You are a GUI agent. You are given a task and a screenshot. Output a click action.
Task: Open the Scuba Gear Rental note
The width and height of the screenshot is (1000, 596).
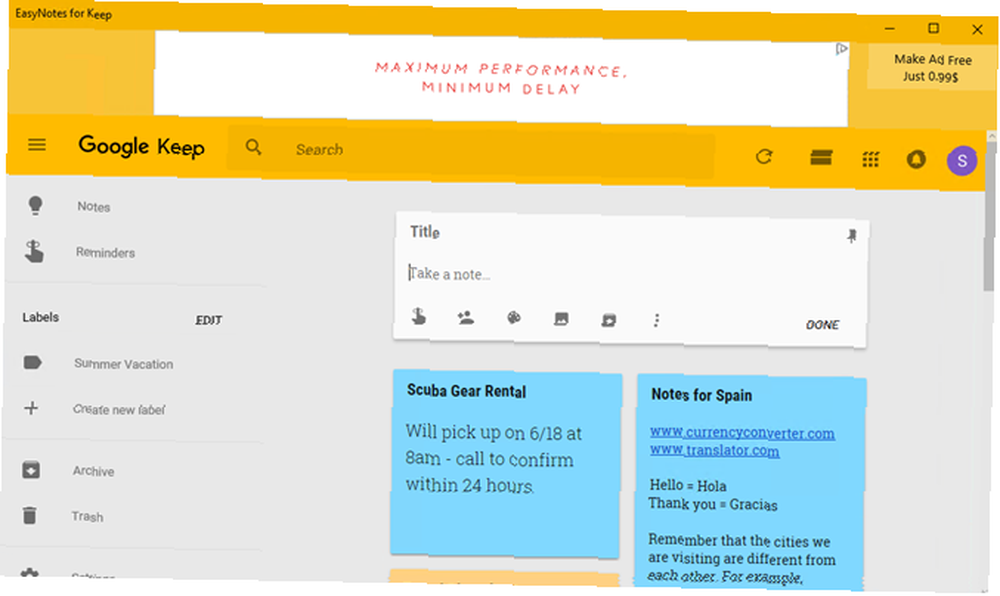tap(506, 463)
